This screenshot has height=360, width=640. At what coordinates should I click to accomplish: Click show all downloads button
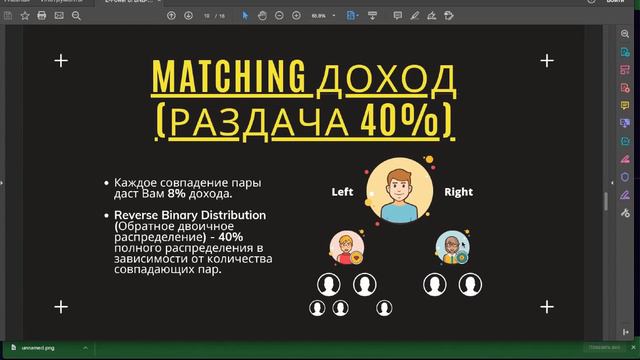(x=604, y=347)
